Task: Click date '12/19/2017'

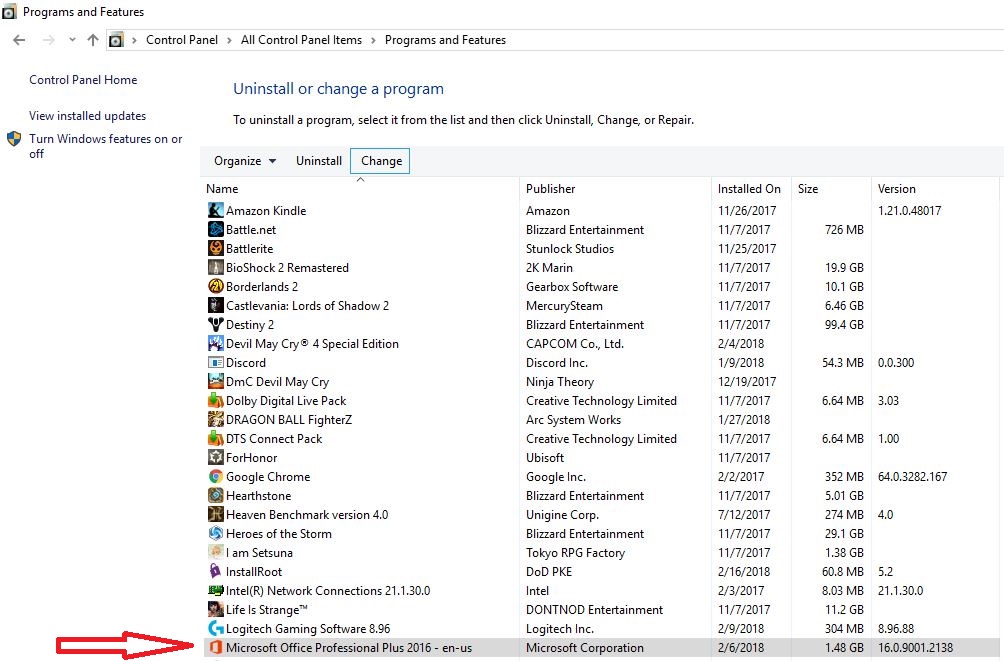Action: (747, 382)
